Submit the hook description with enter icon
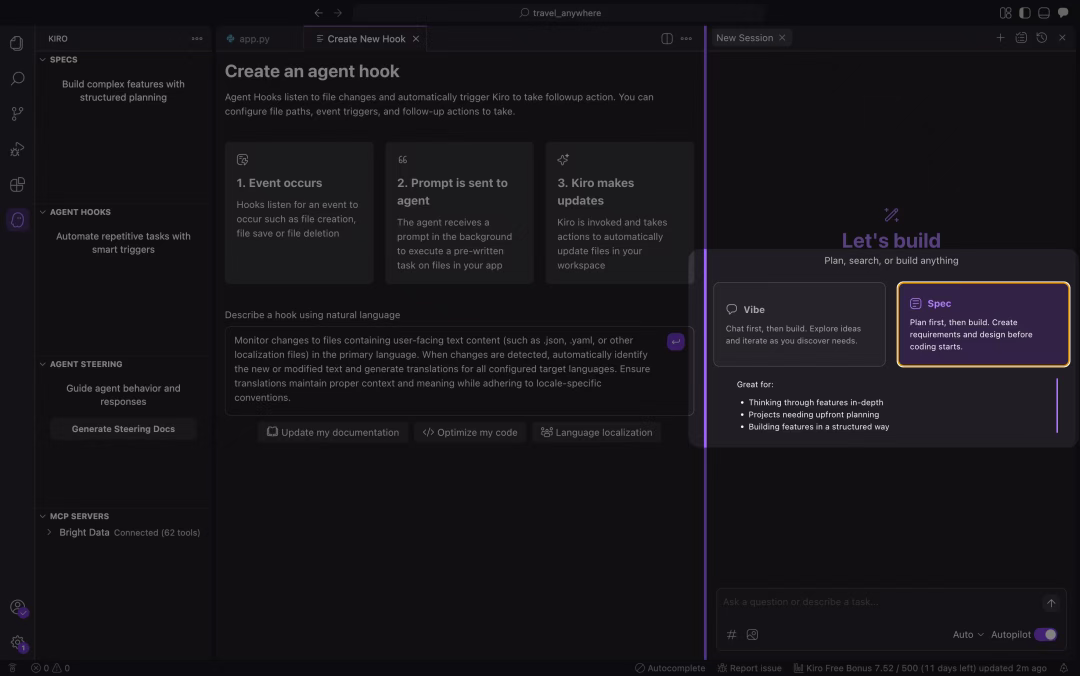This screenshot has width=1080, height=676. coord(676,342)
